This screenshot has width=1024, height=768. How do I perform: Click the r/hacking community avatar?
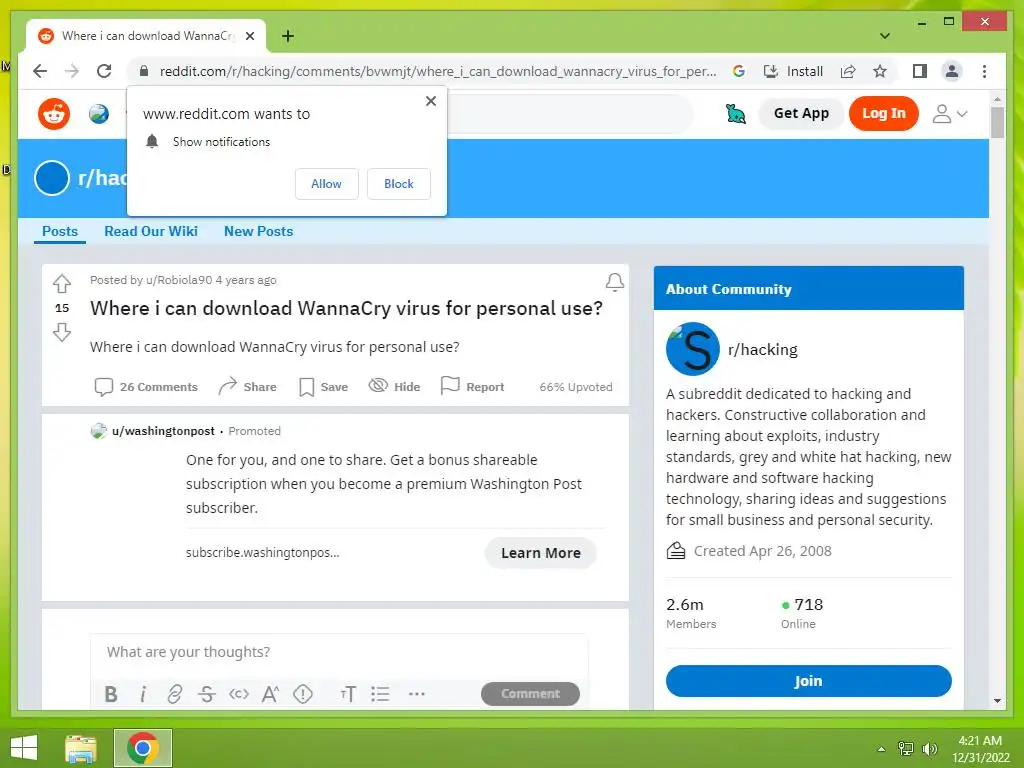pyautogui.click(x=693, y=349)
